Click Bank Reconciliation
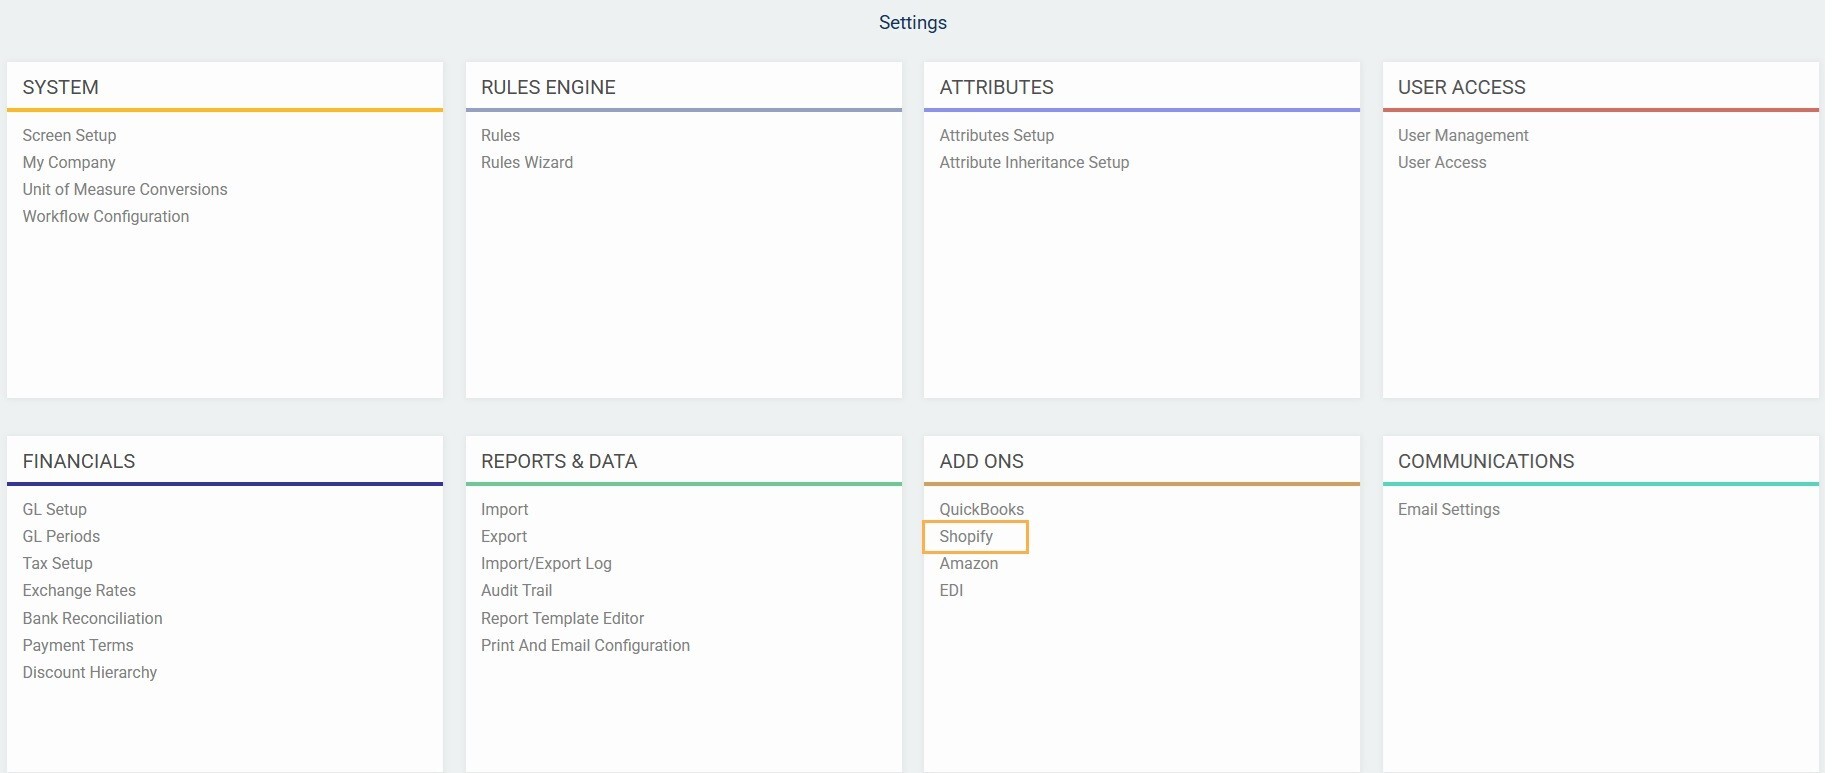 pyautogui.click(x=92, y=618)
